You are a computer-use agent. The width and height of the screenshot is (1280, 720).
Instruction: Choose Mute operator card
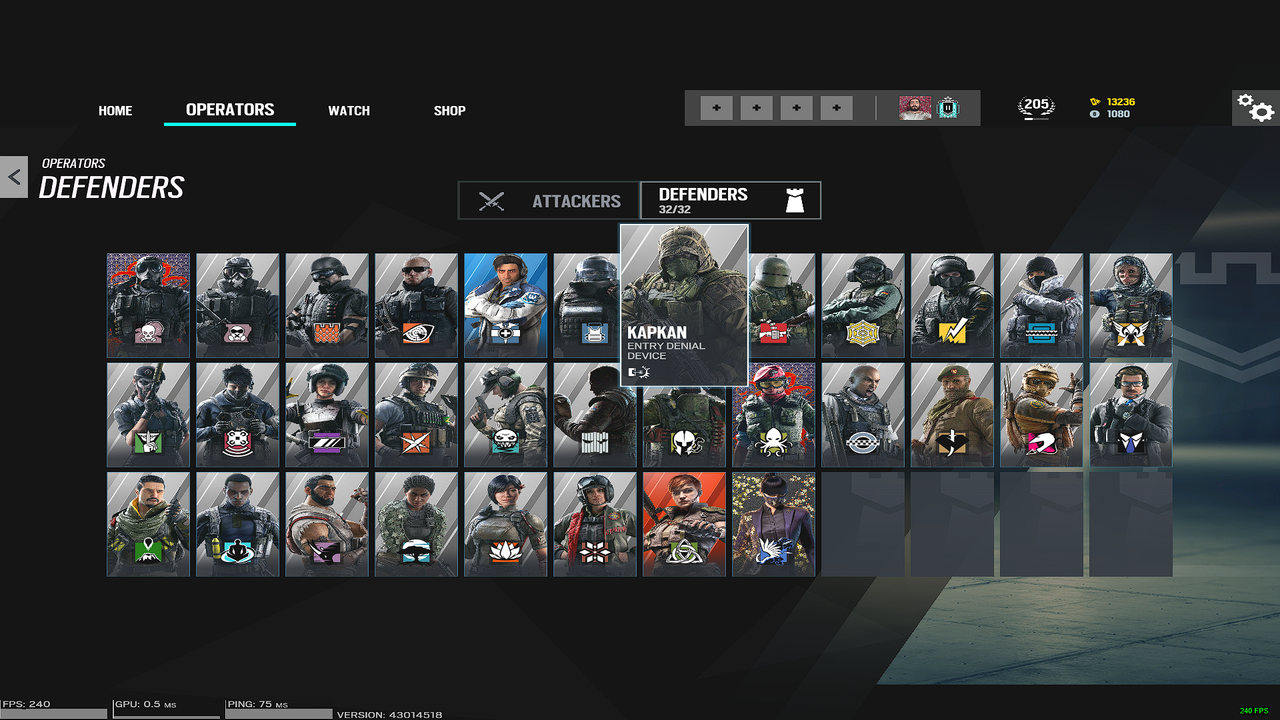click(x=237, y=305)
